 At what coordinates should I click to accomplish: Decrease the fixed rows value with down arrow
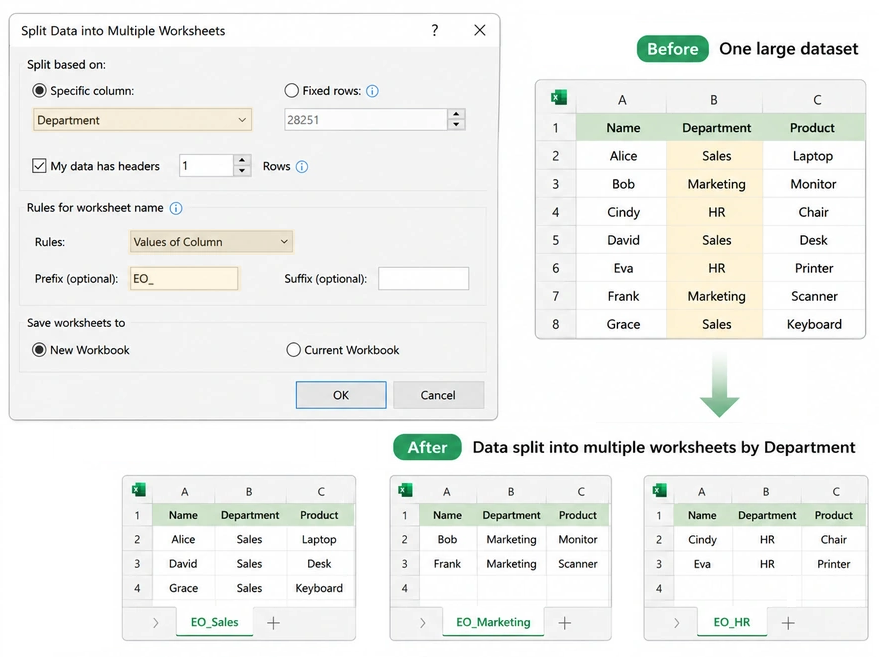(x=456, y=125)
